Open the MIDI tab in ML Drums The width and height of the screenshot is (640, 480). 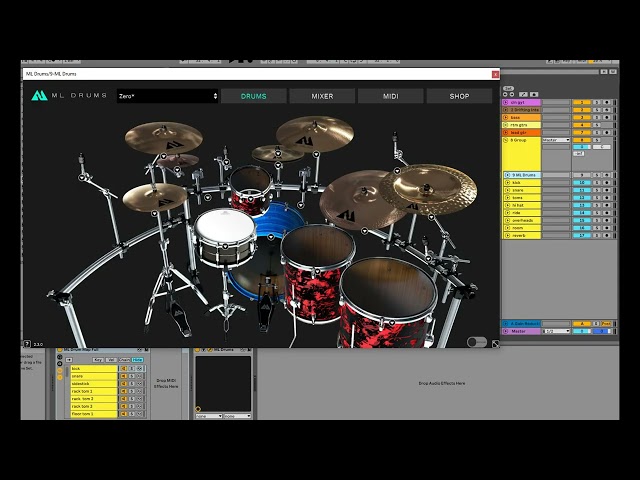pos(391,96)
